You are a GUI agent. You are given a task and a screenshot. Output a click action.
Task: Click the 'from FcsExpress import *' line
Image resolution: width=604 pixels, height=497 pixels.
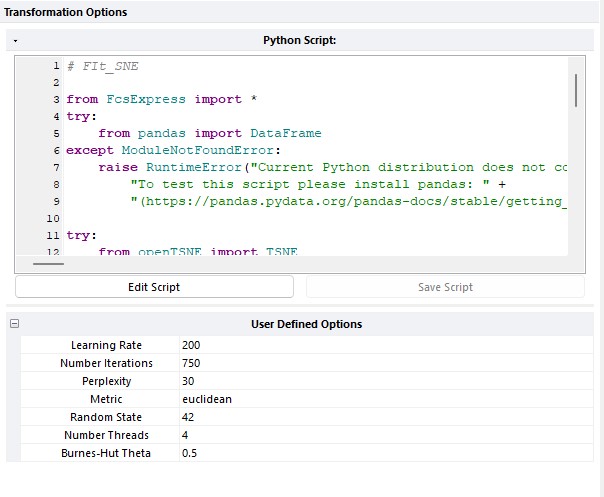pyautogui.click(x=162, y=99)
